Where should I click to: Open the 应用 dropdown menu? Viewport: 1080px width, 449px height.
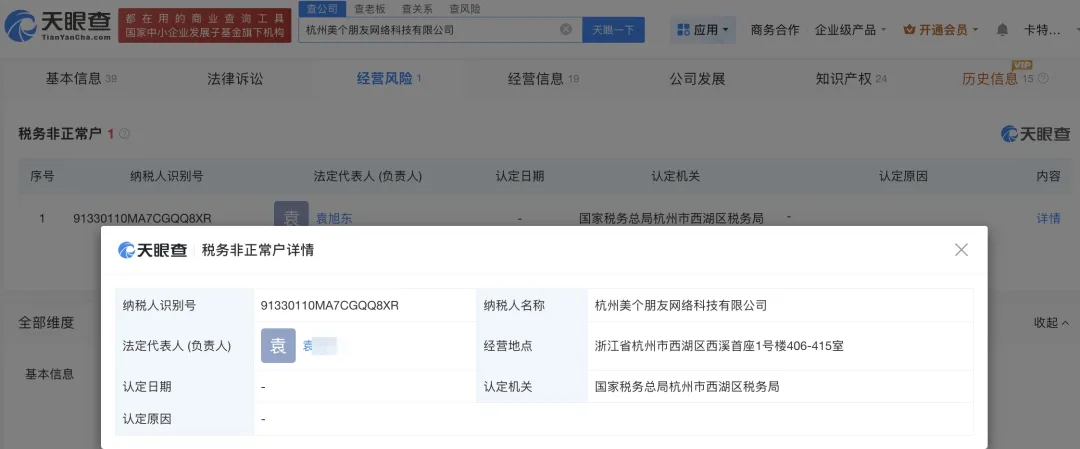(704, 30)
